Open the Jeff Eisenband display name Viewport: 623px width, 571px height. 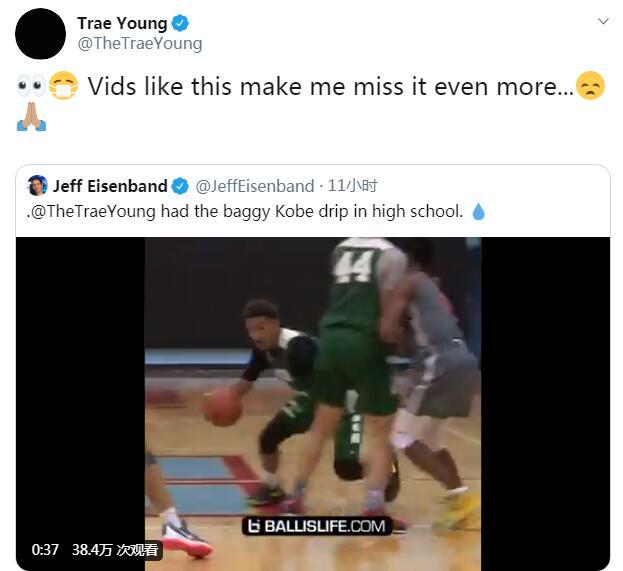110,186
